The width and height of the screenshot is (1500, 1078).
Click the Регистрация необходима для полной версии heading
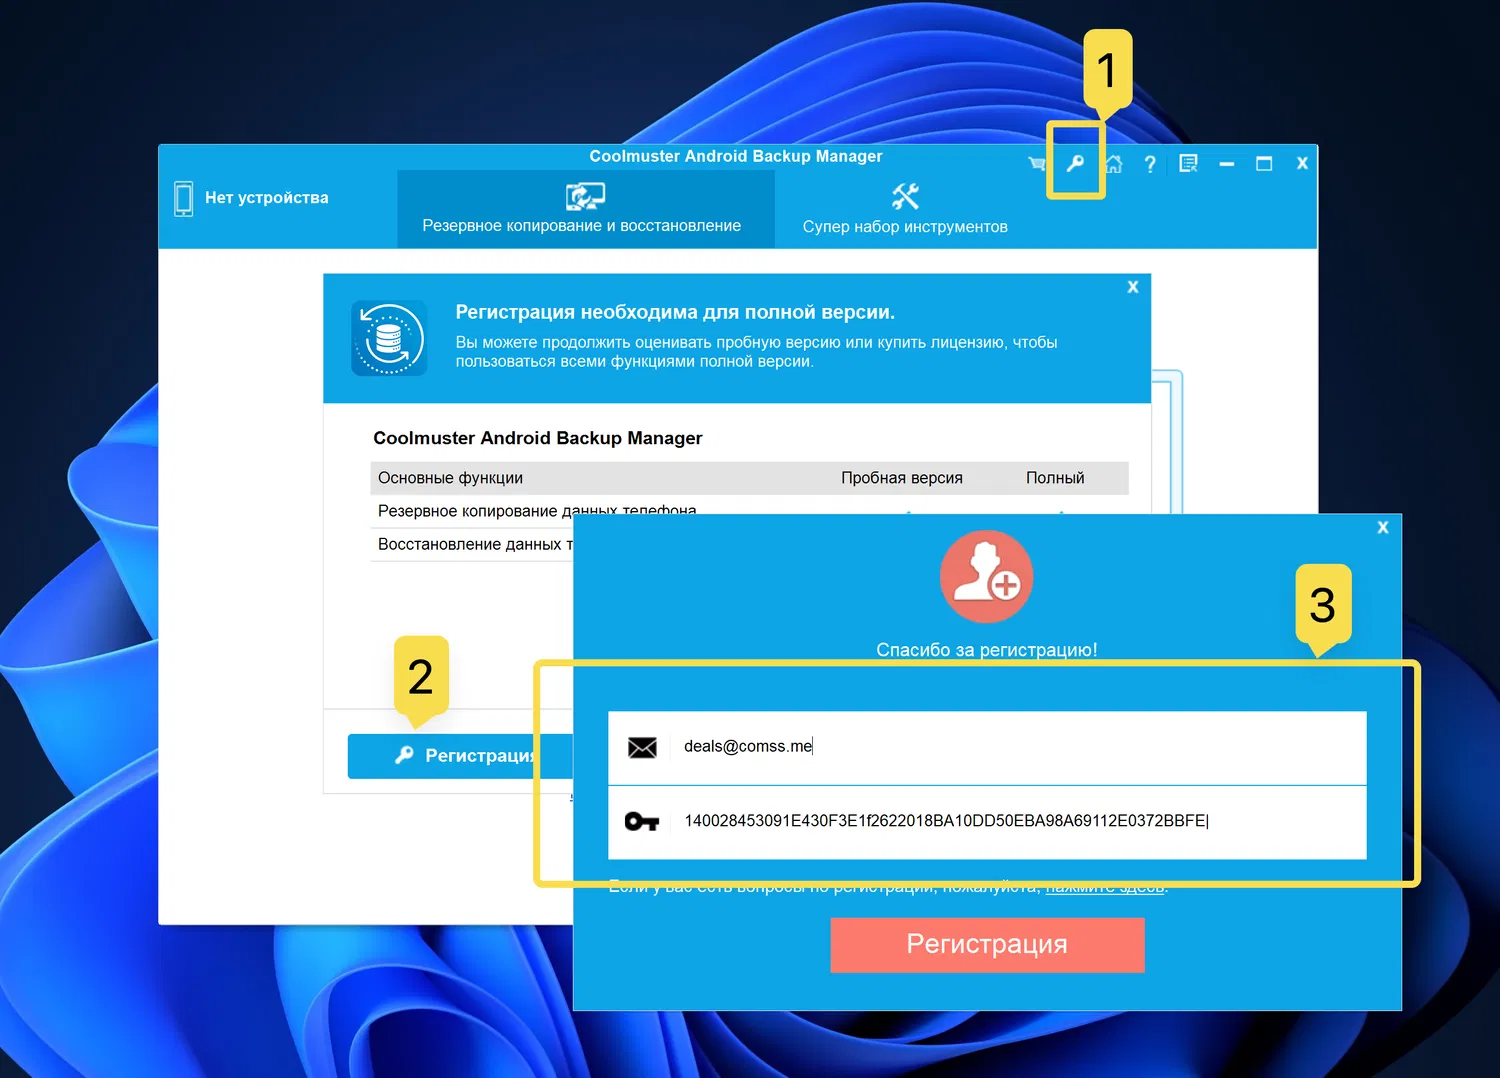click(x=675, y=312)
